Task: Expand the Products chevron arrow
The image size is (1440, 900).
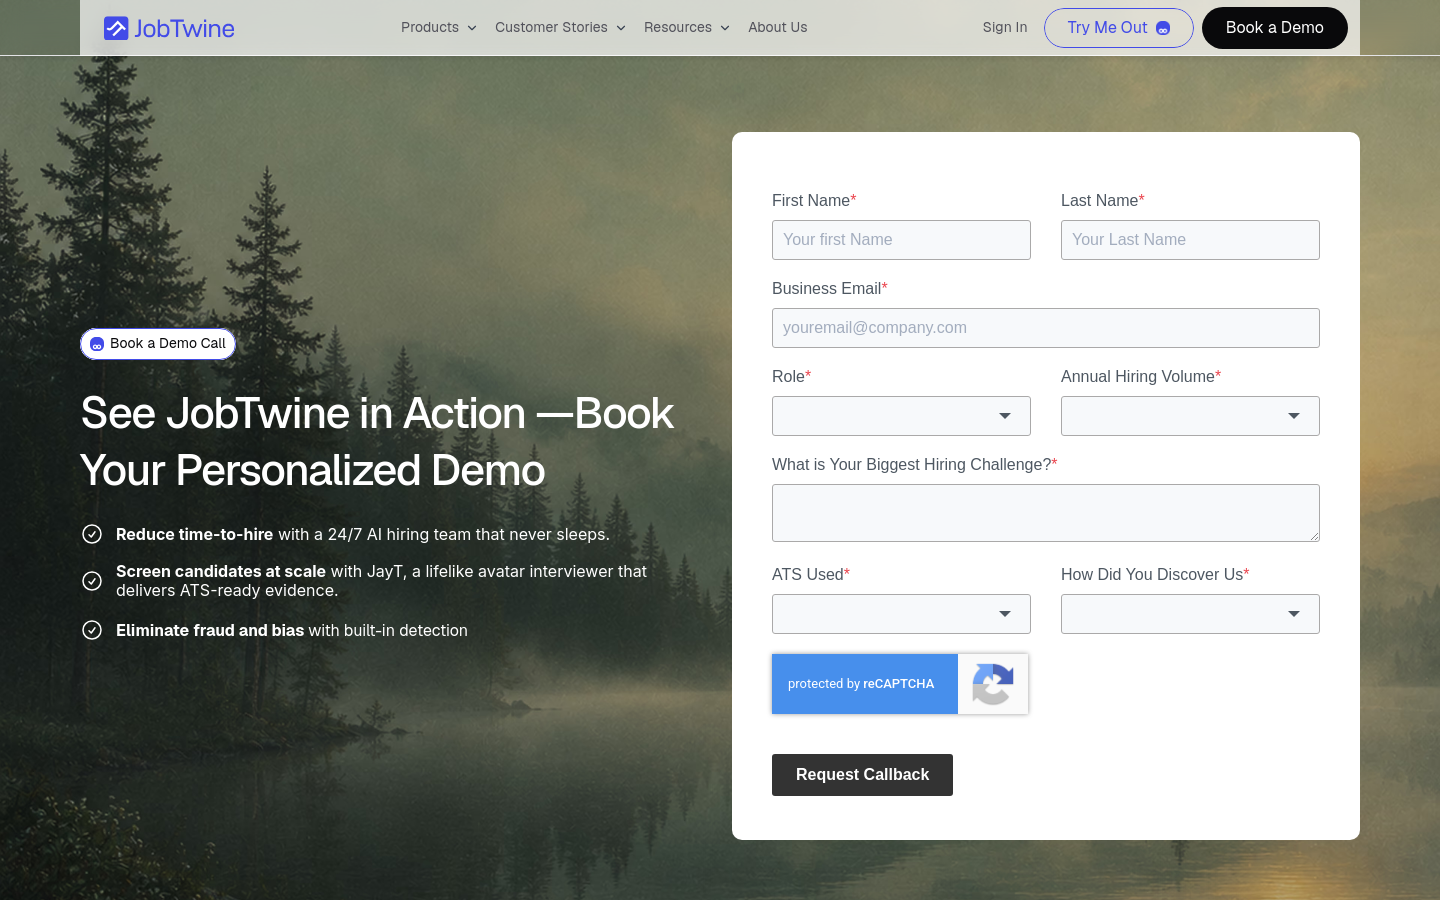Action: pyautogui.click(x=472, y=28)
